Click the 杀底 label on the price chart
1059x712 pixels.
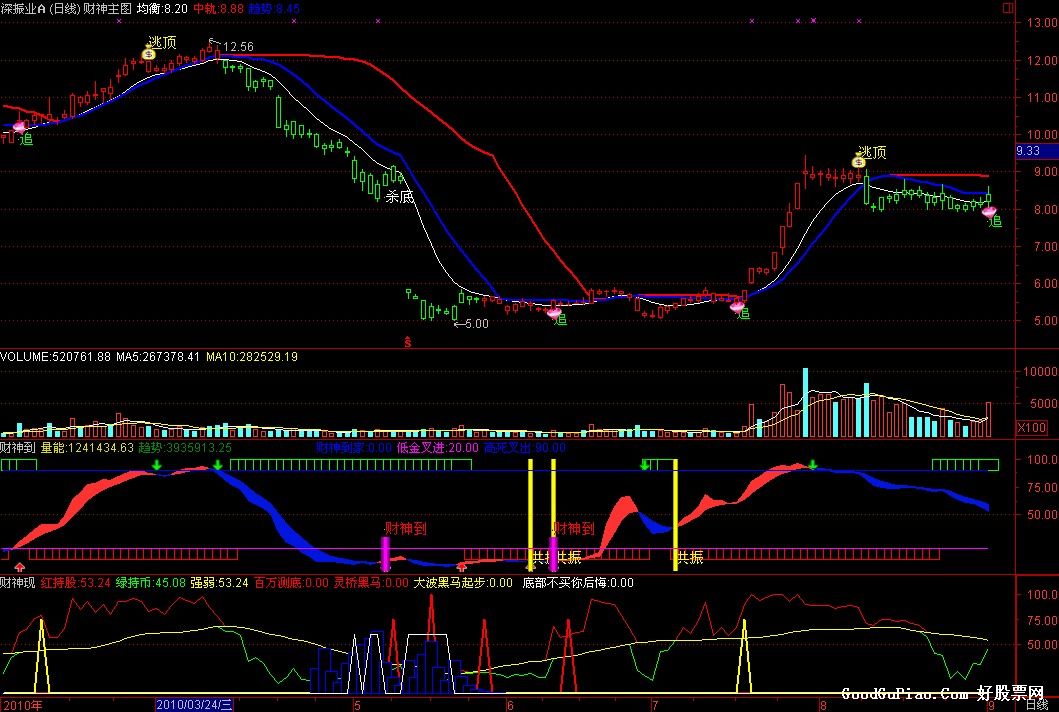399,197
